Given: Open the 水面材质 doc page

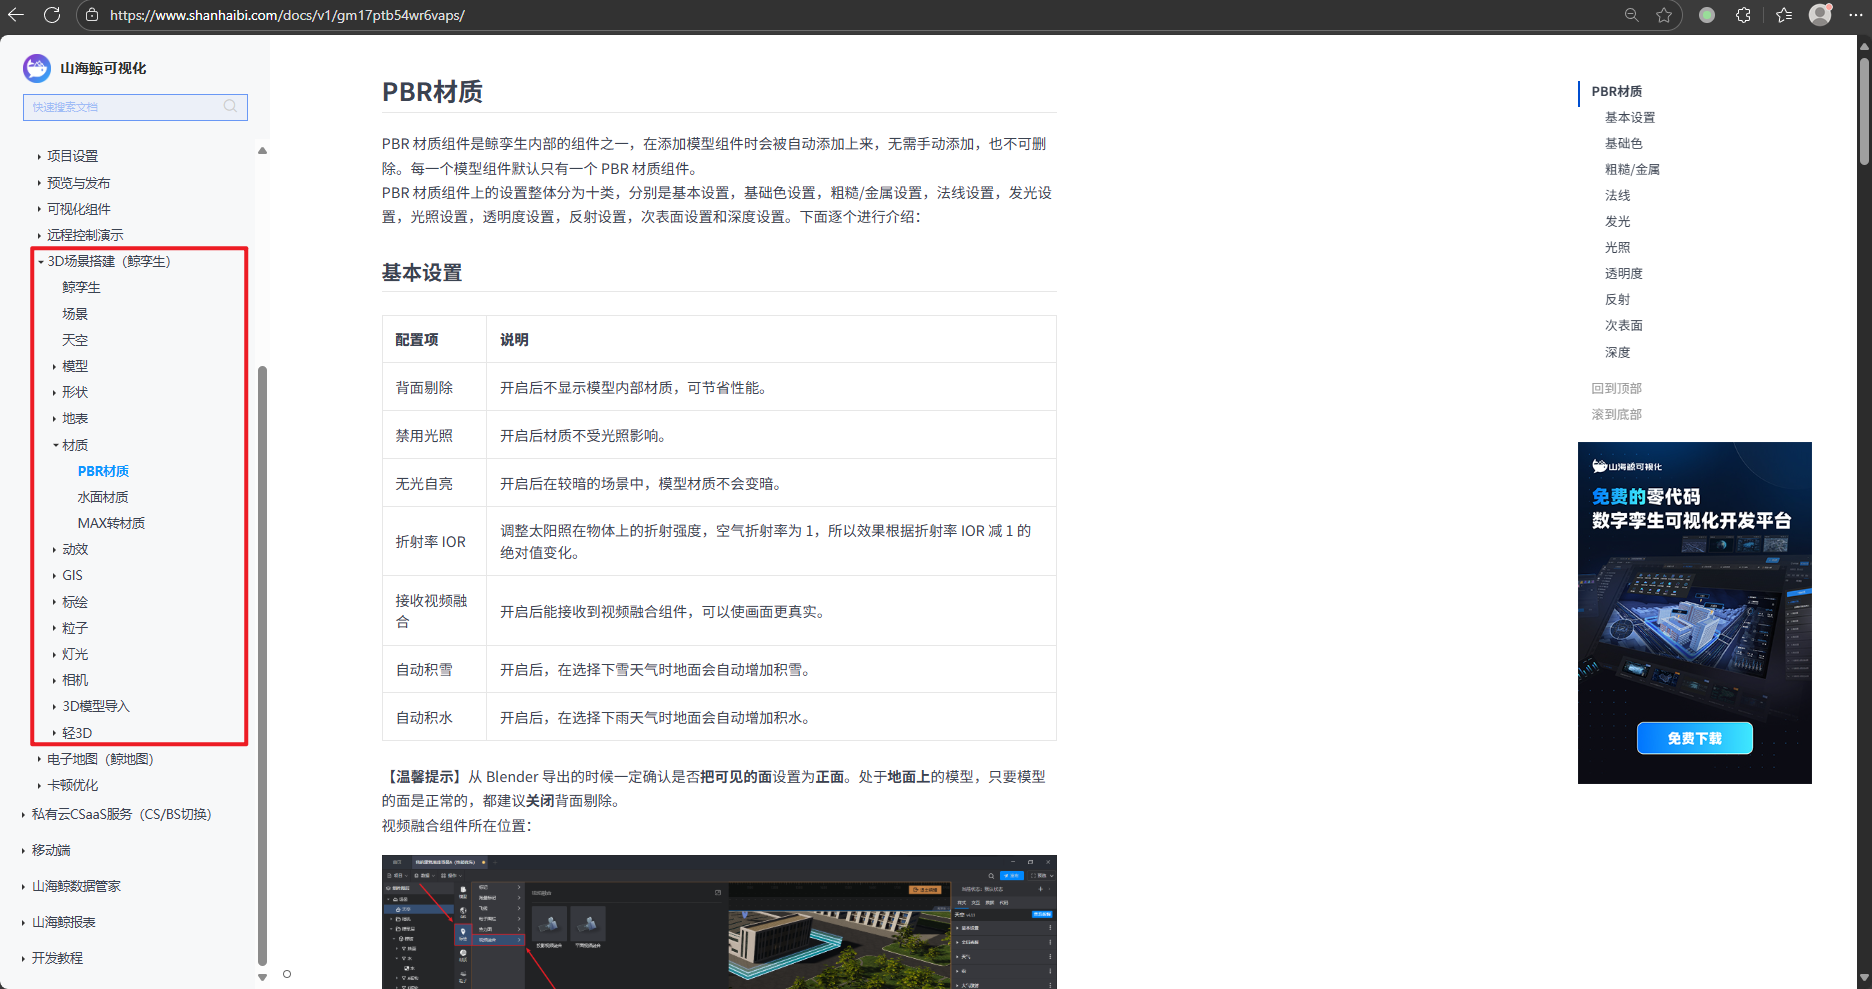Looking at the screenshot, I should tap(103, 497).
